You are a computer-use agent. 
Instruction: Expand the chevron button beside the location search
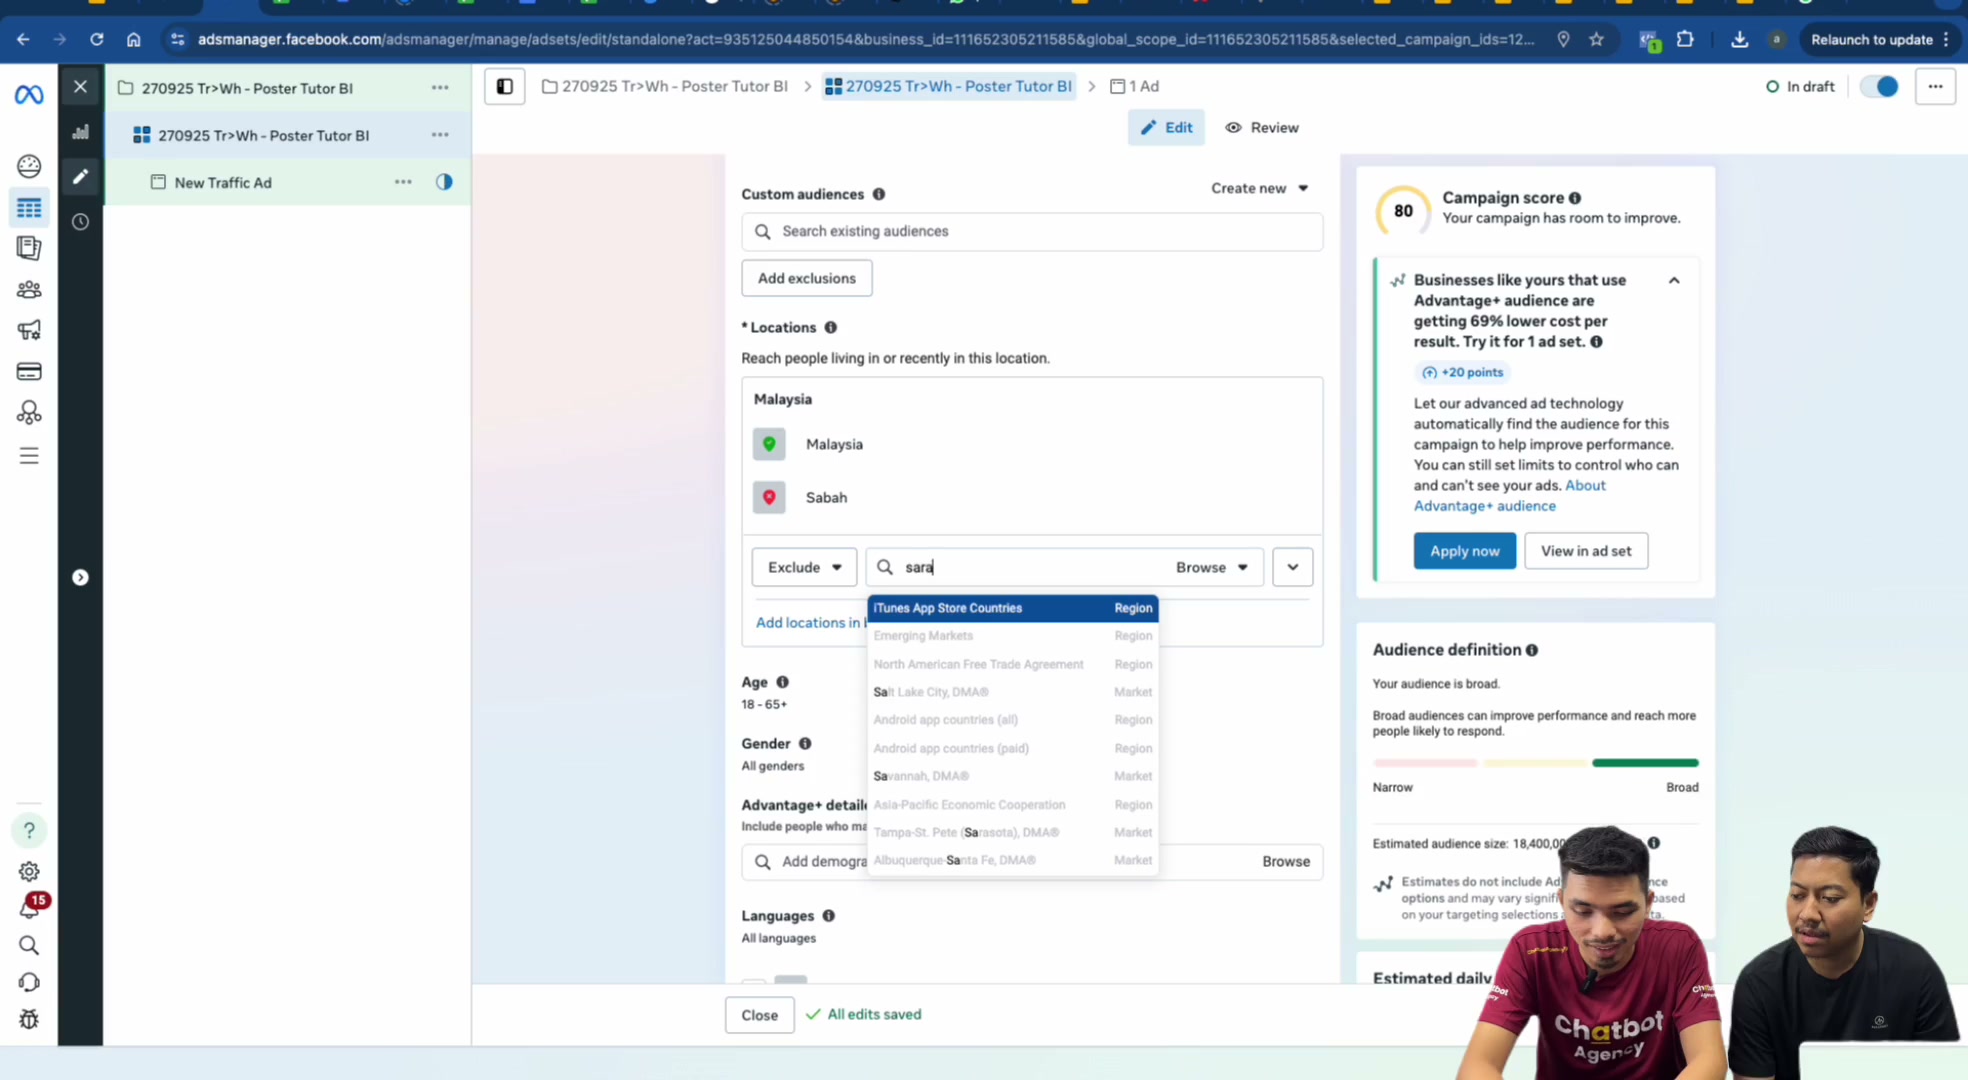[1292, 567]
